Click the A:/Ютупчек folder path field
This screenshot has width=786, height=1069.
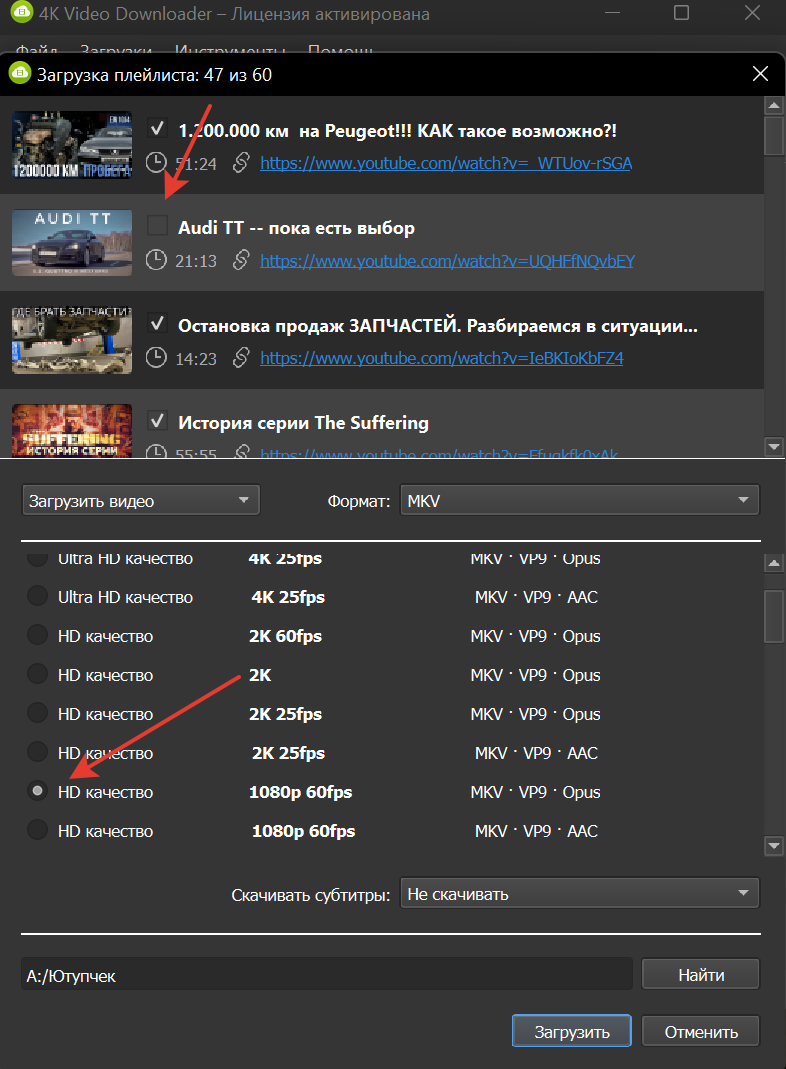[x=326, y=976]
